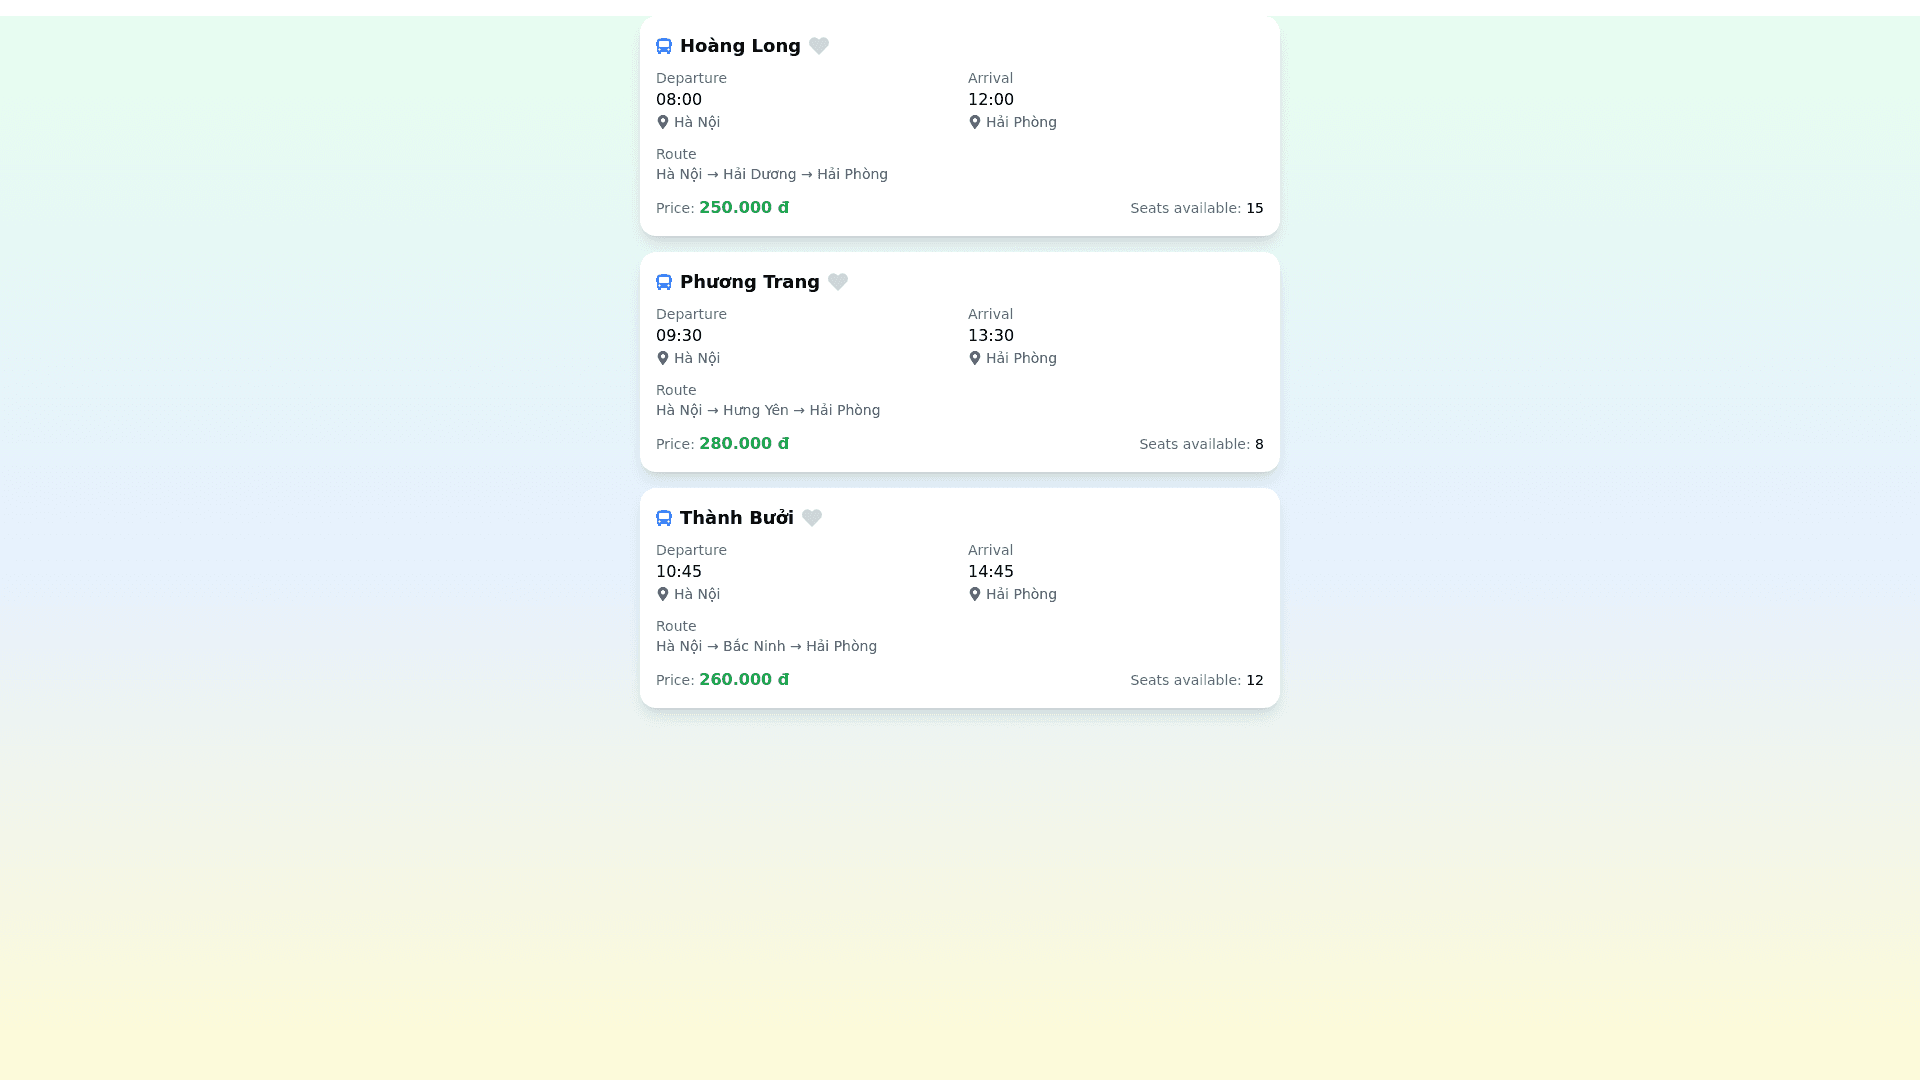
Task: Click the 280.000 đ price
Action: click(743, 444)
